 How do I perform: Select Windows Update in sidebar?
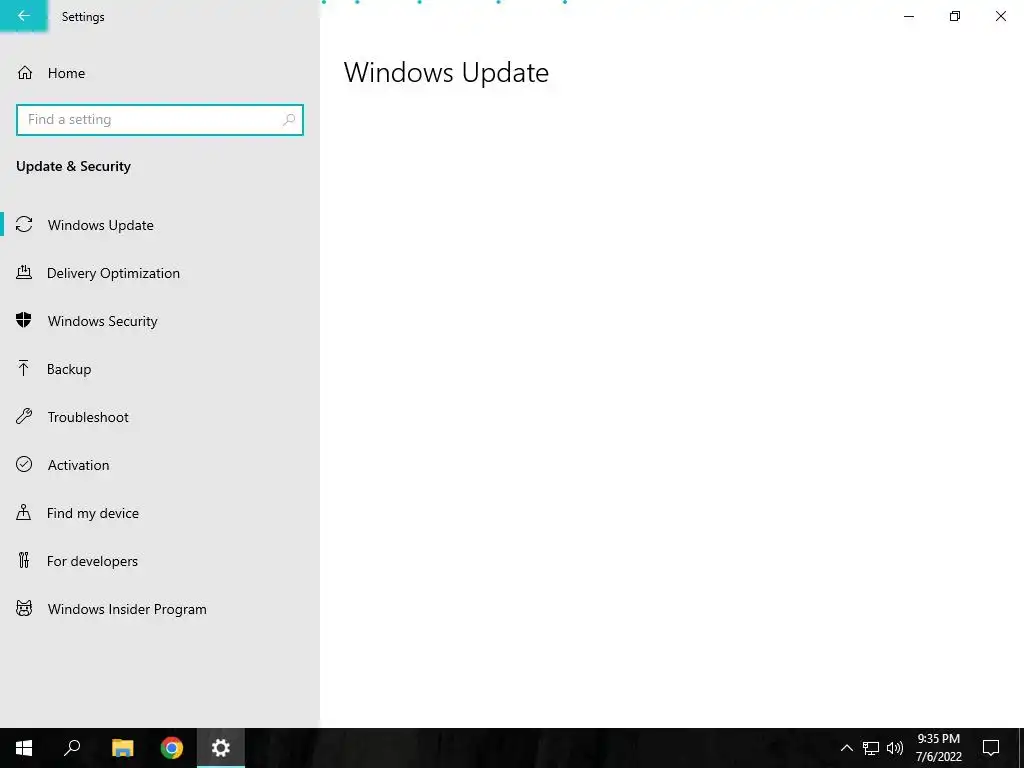coord(160,225)
